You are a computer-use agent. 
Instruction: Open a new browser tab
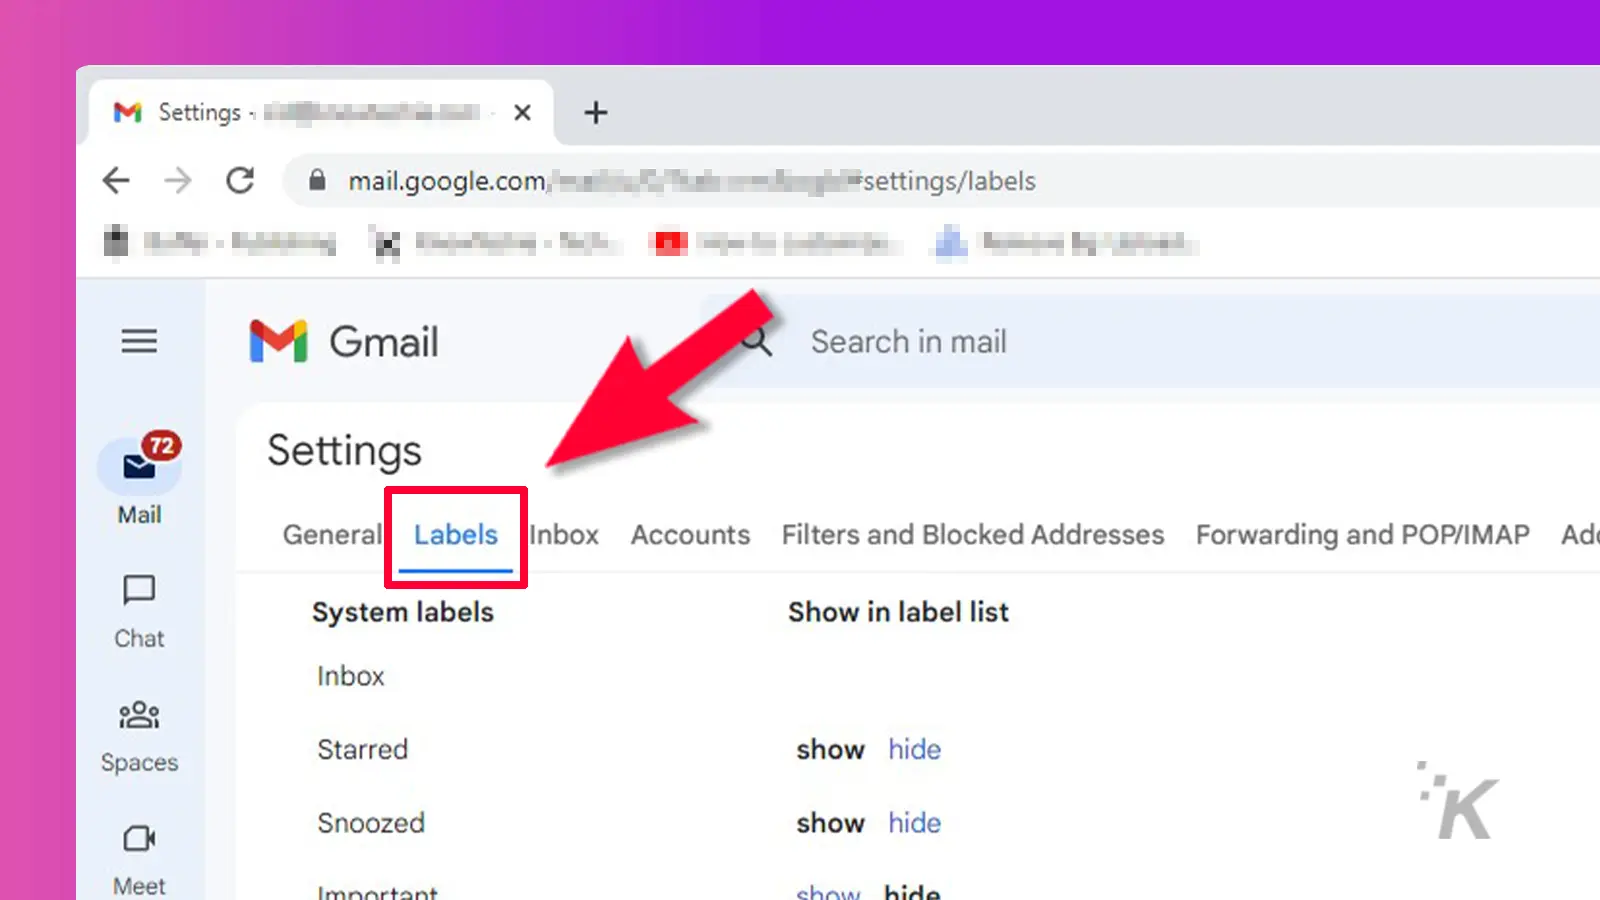coord(596,112)
